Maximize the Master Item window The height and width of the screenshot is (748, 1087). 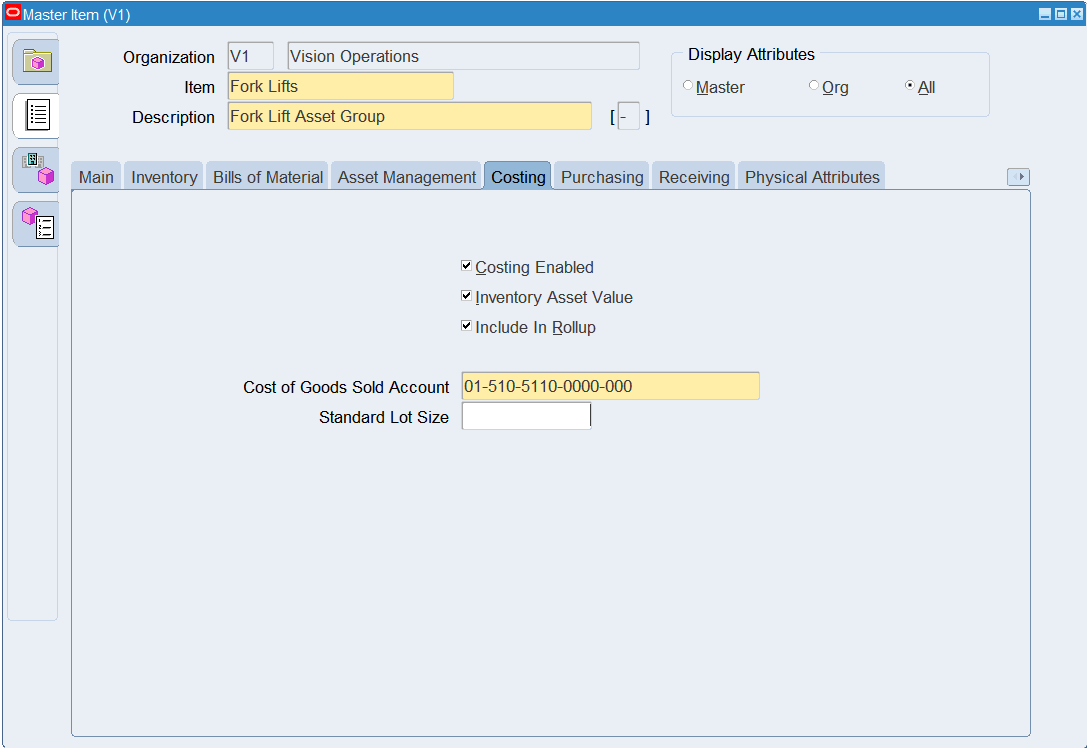pos(1061,14)
